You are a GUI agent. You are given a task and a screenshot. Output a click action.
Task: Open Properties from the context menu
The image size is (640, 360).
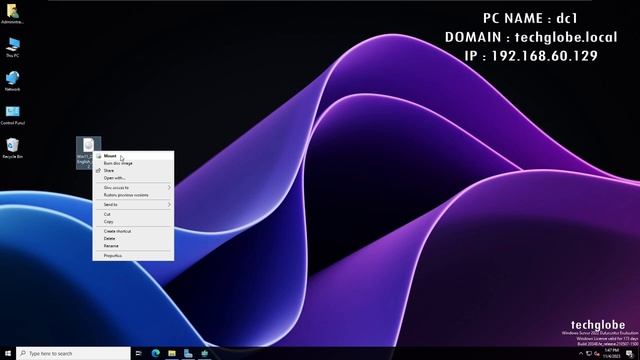click(x=133, y=256)
